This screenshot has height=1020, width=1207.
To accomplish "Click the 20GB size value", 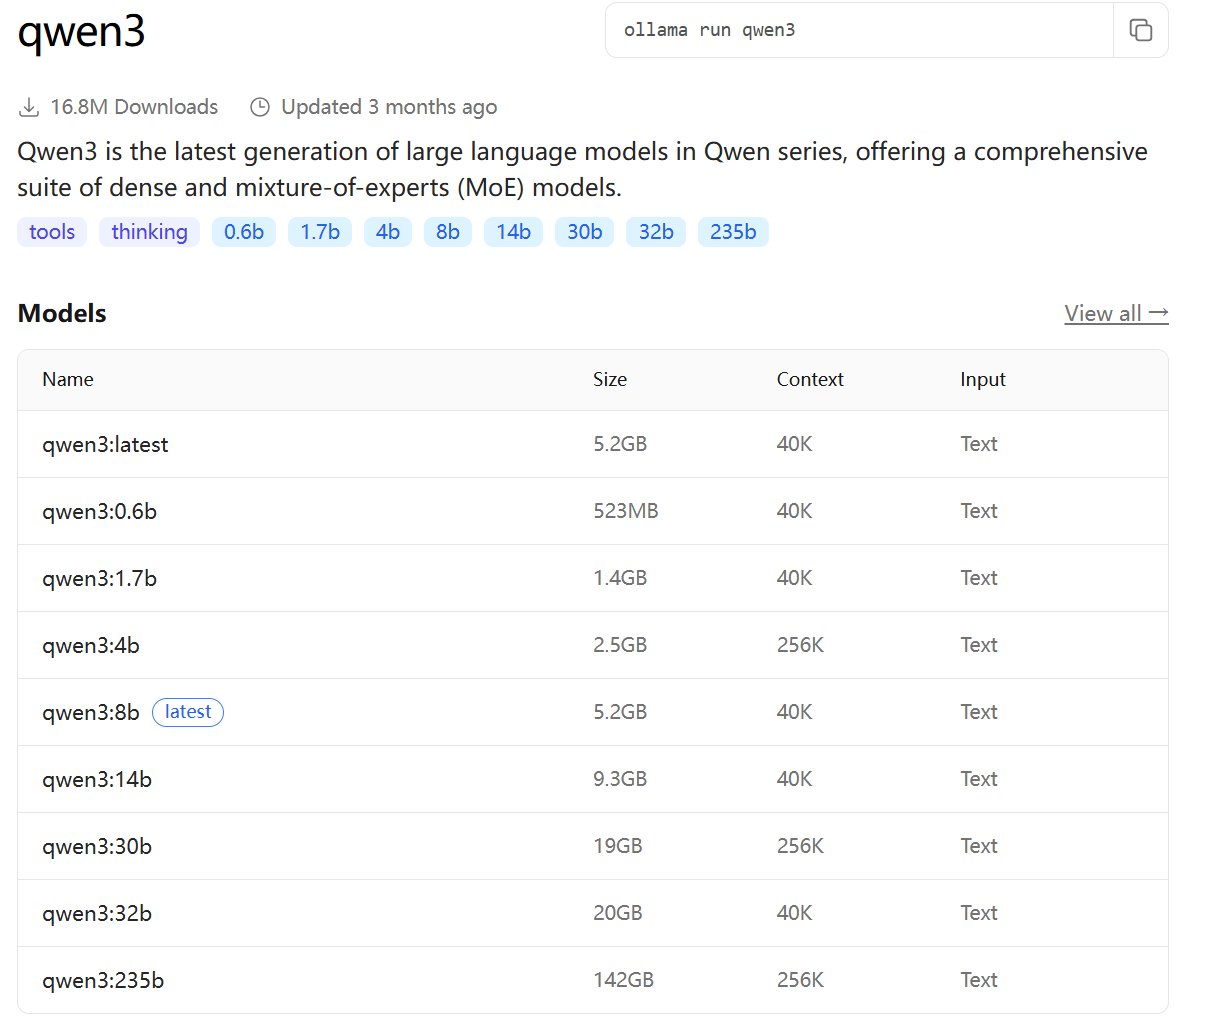I will coord(618,913).
